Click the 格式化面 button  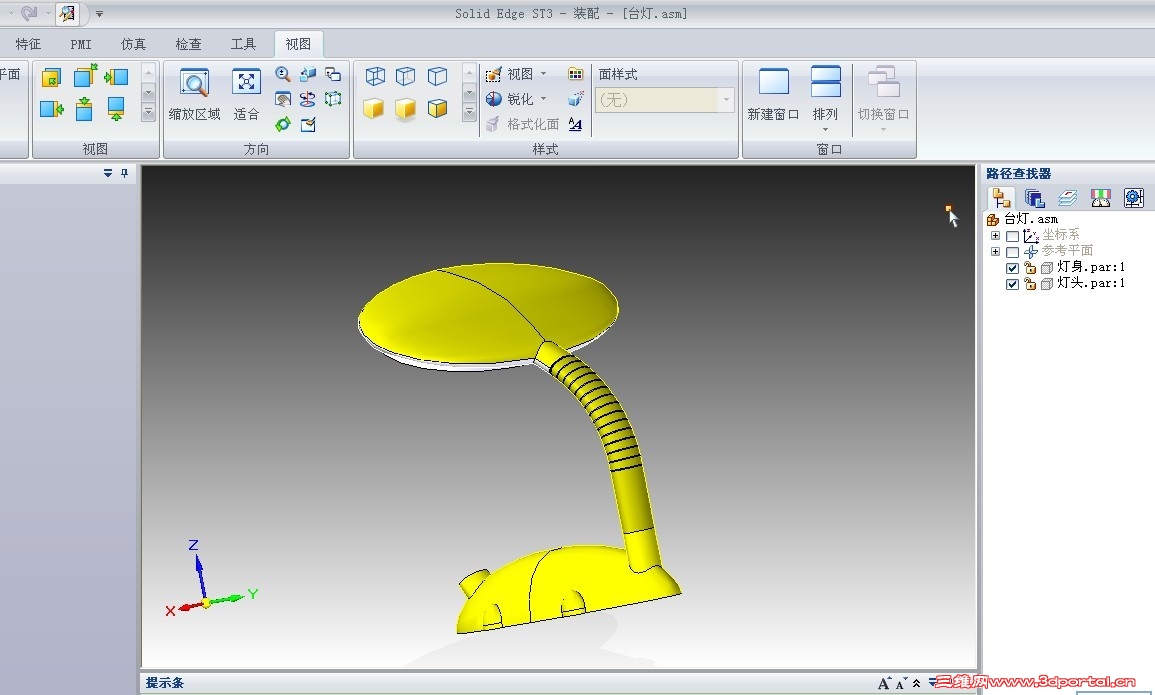(x=523, y=124)
